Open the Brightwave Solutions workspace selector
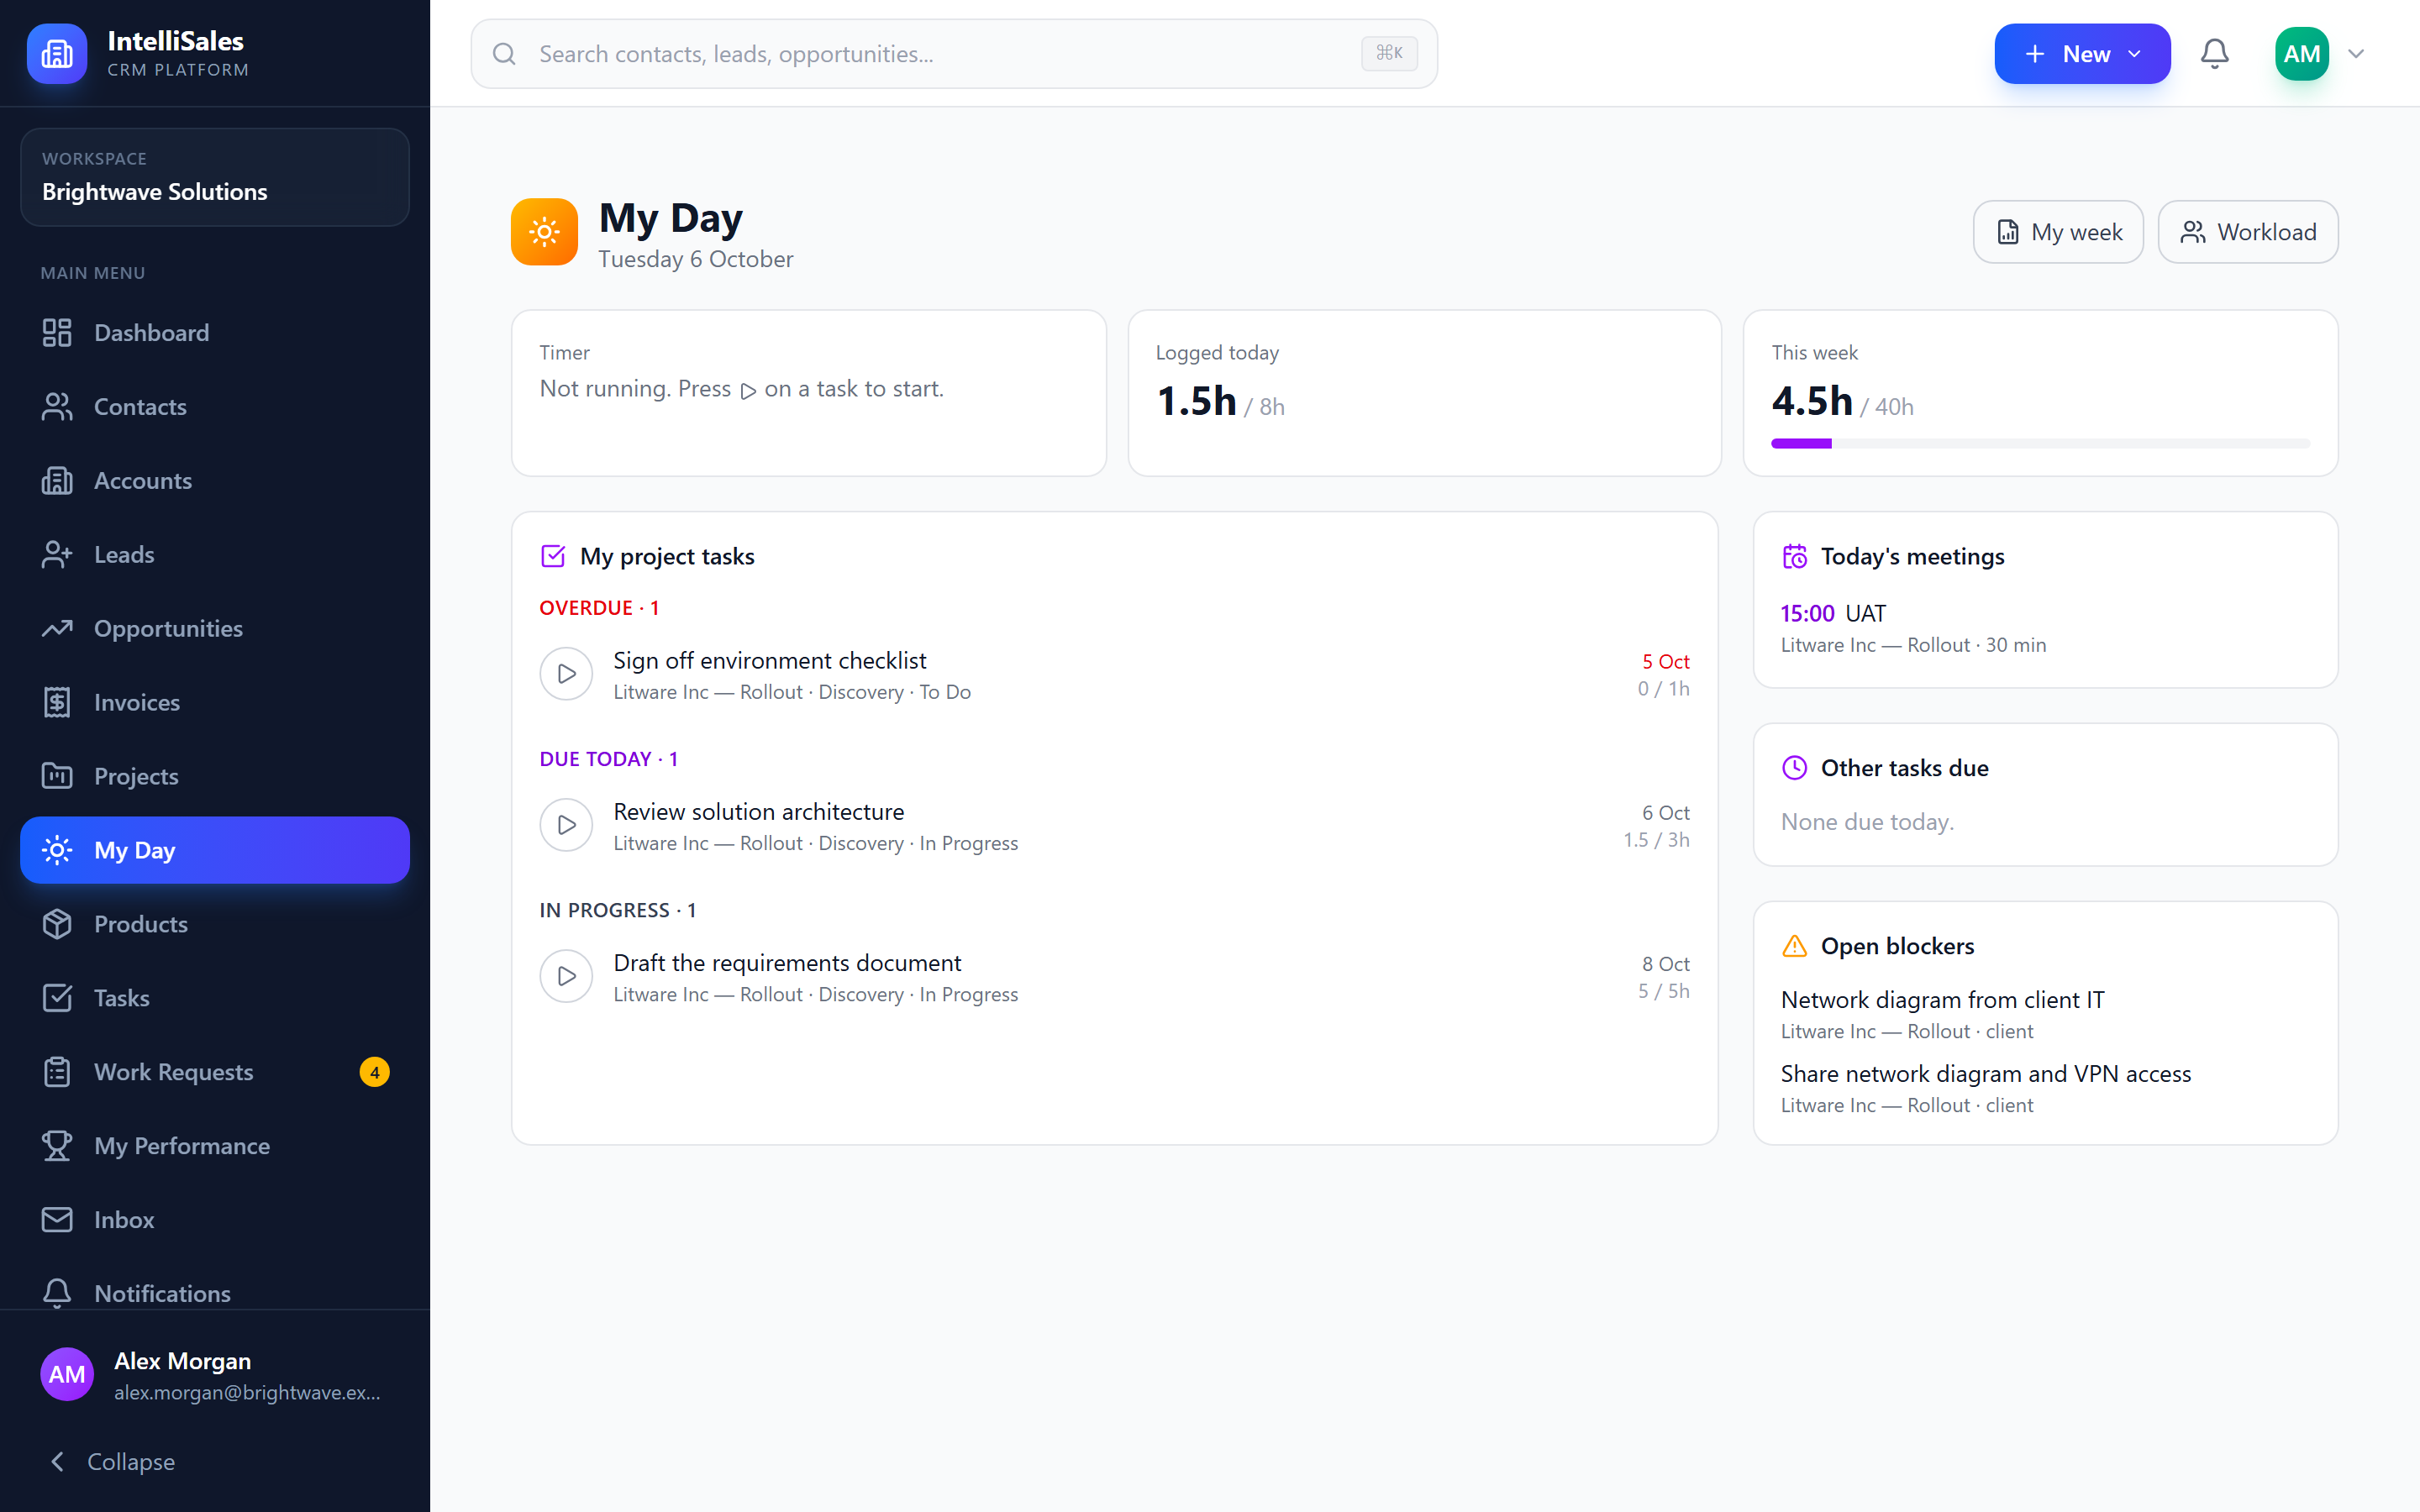This screenshot has height=1512, width=2420. click(215, 177)
